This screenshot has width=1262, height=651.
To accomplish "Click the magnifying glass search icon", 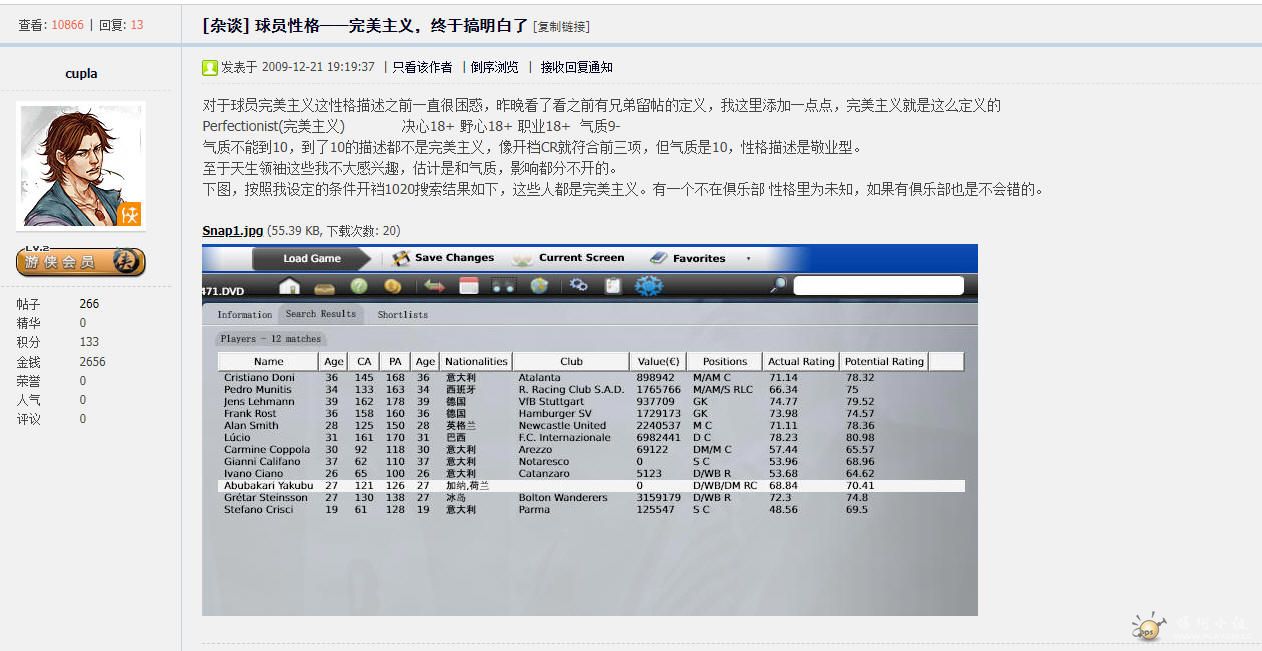I will tap(778, 286).
